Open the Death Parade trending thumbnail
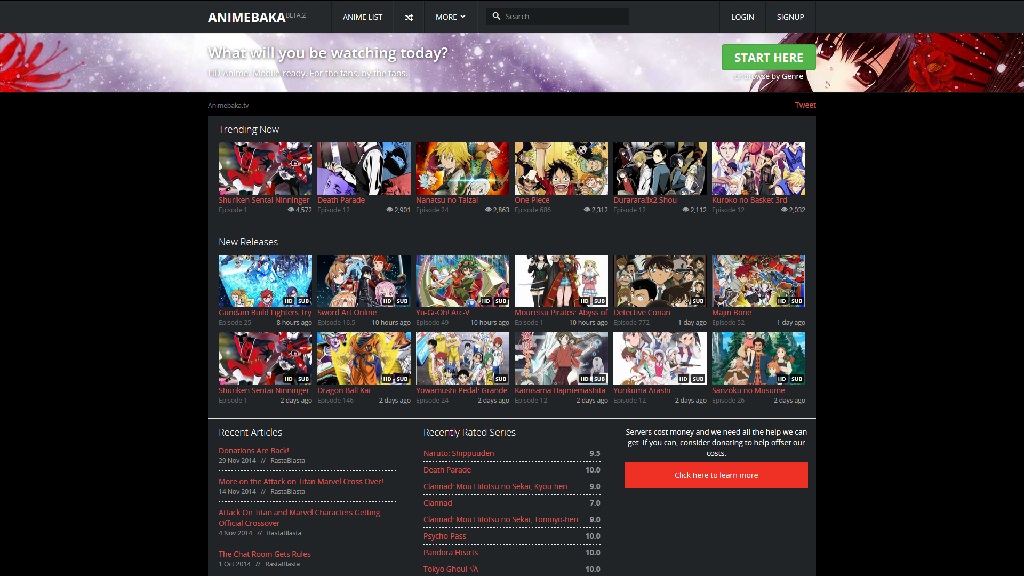The width and height of the screenshot is (1024, 576). (x=364, y=168)
